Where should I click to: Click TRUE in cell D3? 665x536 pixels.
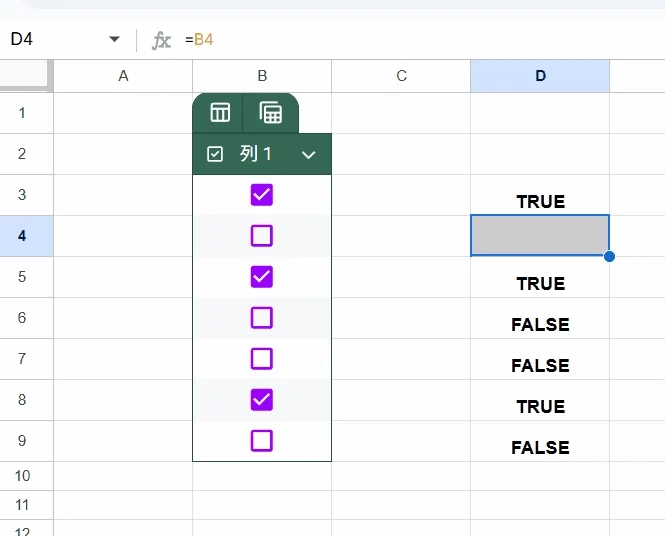[x=540, y=202]
